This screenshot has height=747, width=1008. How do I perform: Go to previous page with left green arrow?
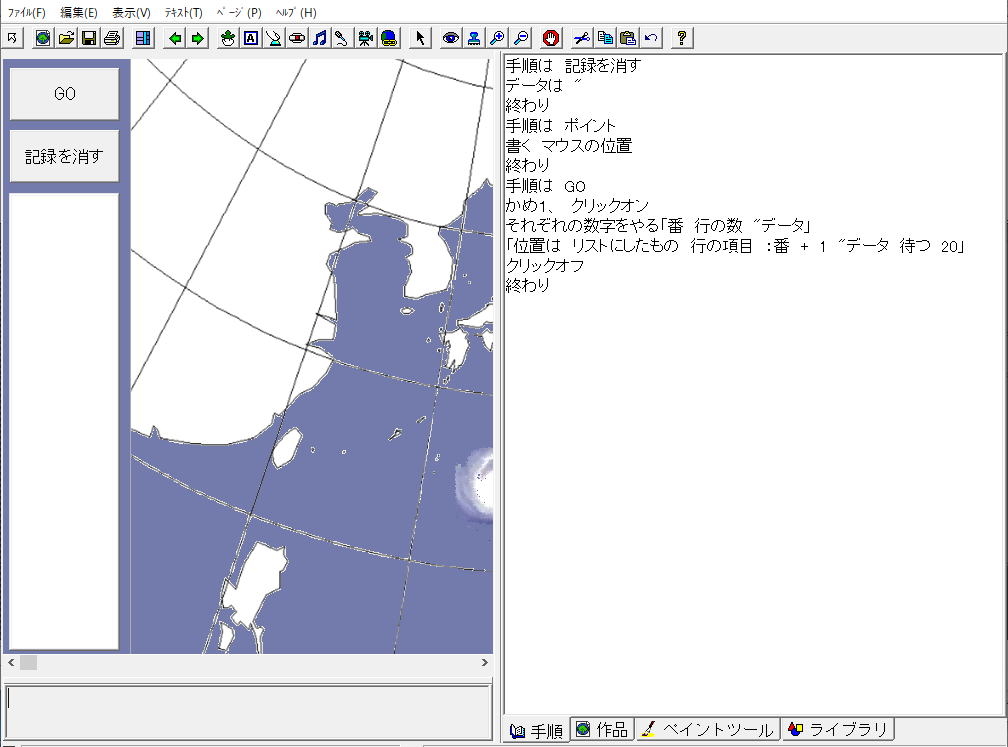coord(175,38)
